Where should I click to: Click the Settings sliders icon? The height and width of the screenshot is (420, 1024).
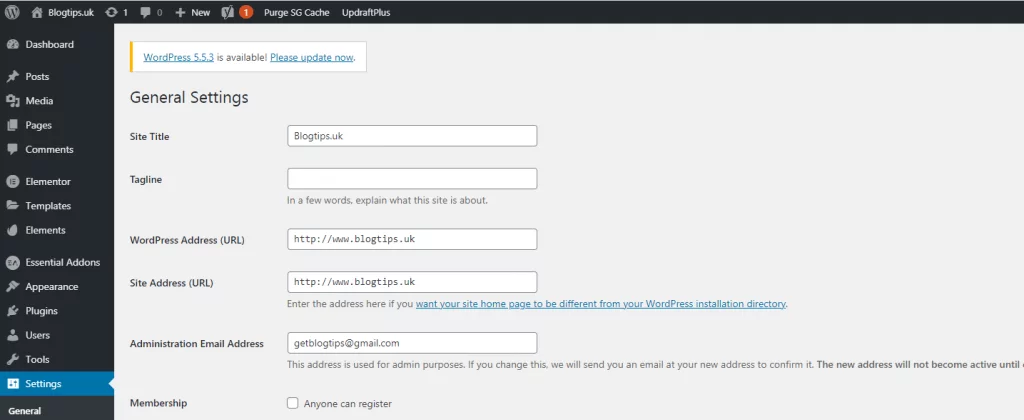12,383
